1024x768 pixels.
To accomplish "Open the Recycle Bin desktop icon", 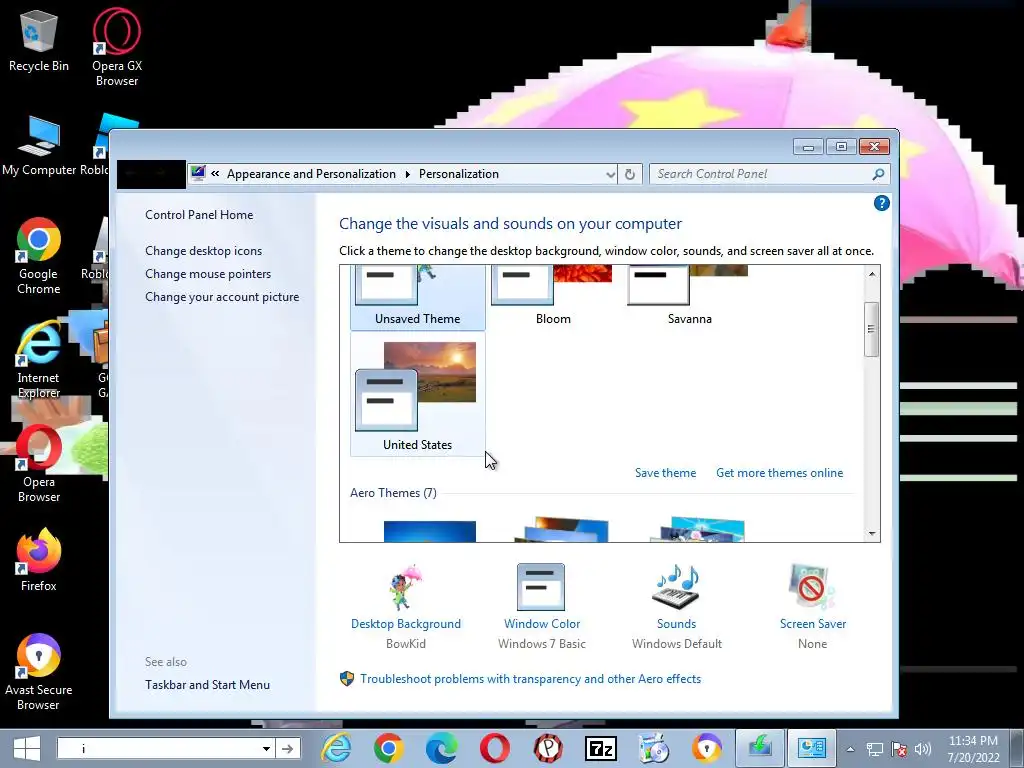I will click(x=39, y=40).
